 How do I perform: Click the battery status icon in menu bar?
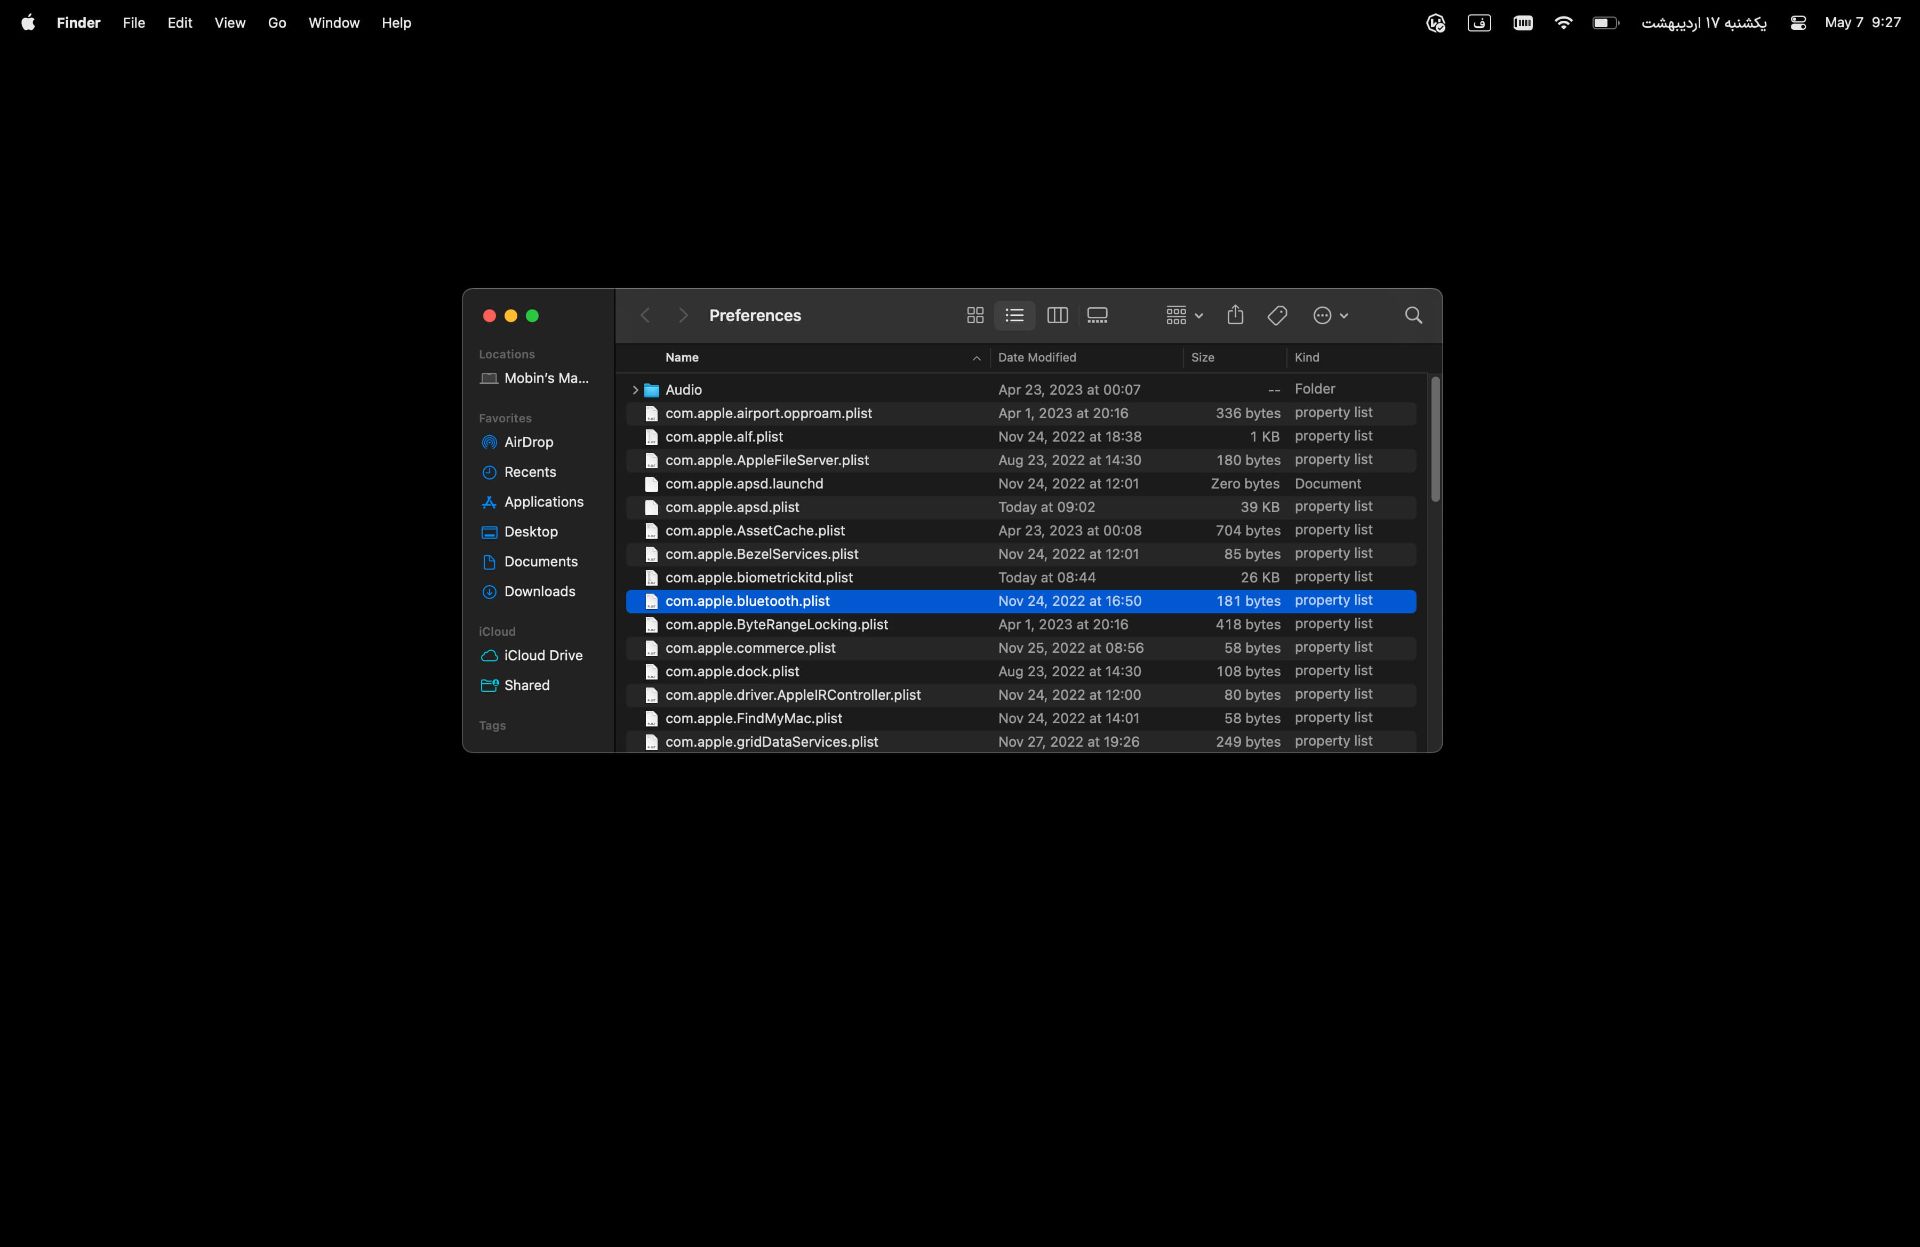1606,22
